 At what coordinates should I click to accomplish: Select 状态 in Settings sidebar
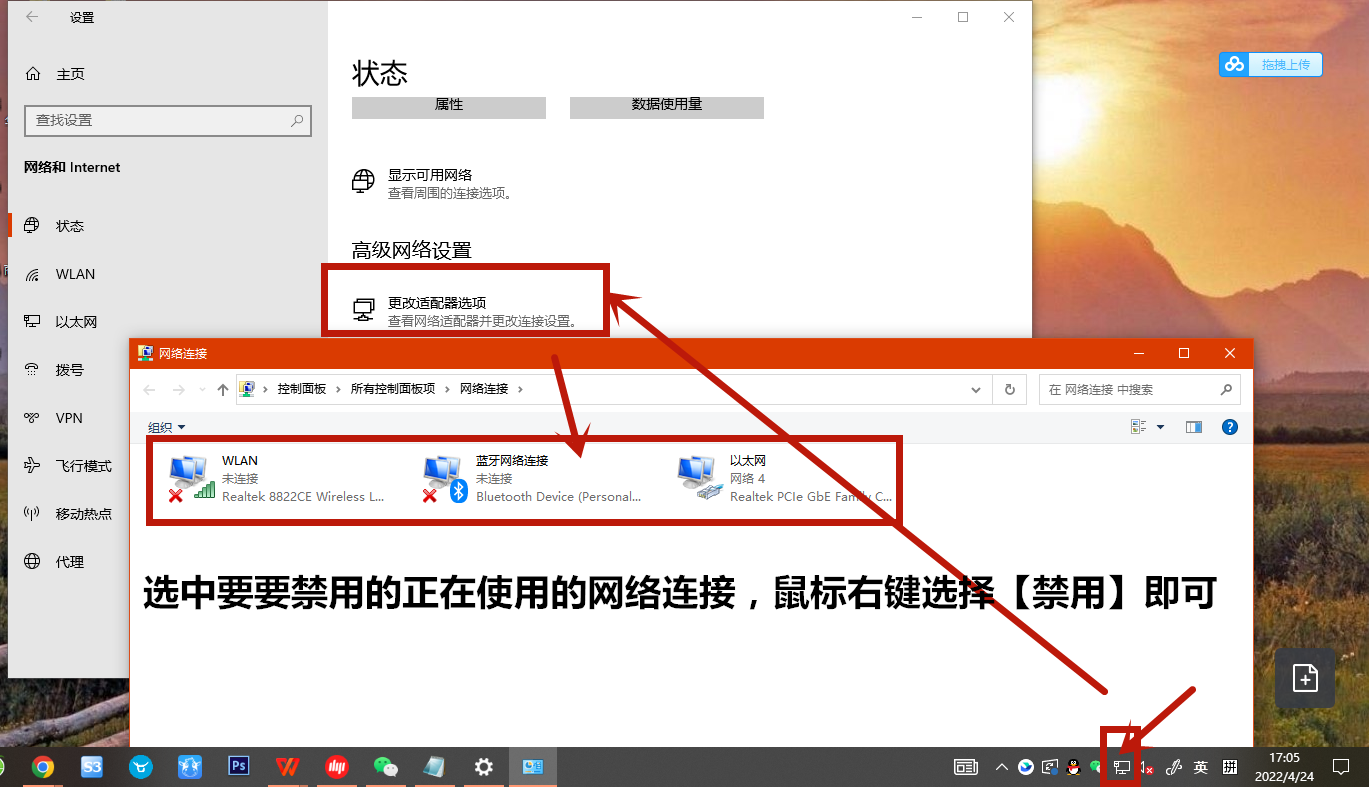168,226
